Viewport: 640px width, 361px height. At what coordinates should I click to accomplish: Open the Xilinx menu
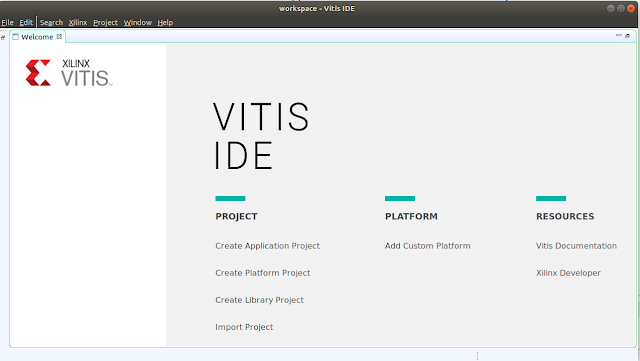[78, 22]
